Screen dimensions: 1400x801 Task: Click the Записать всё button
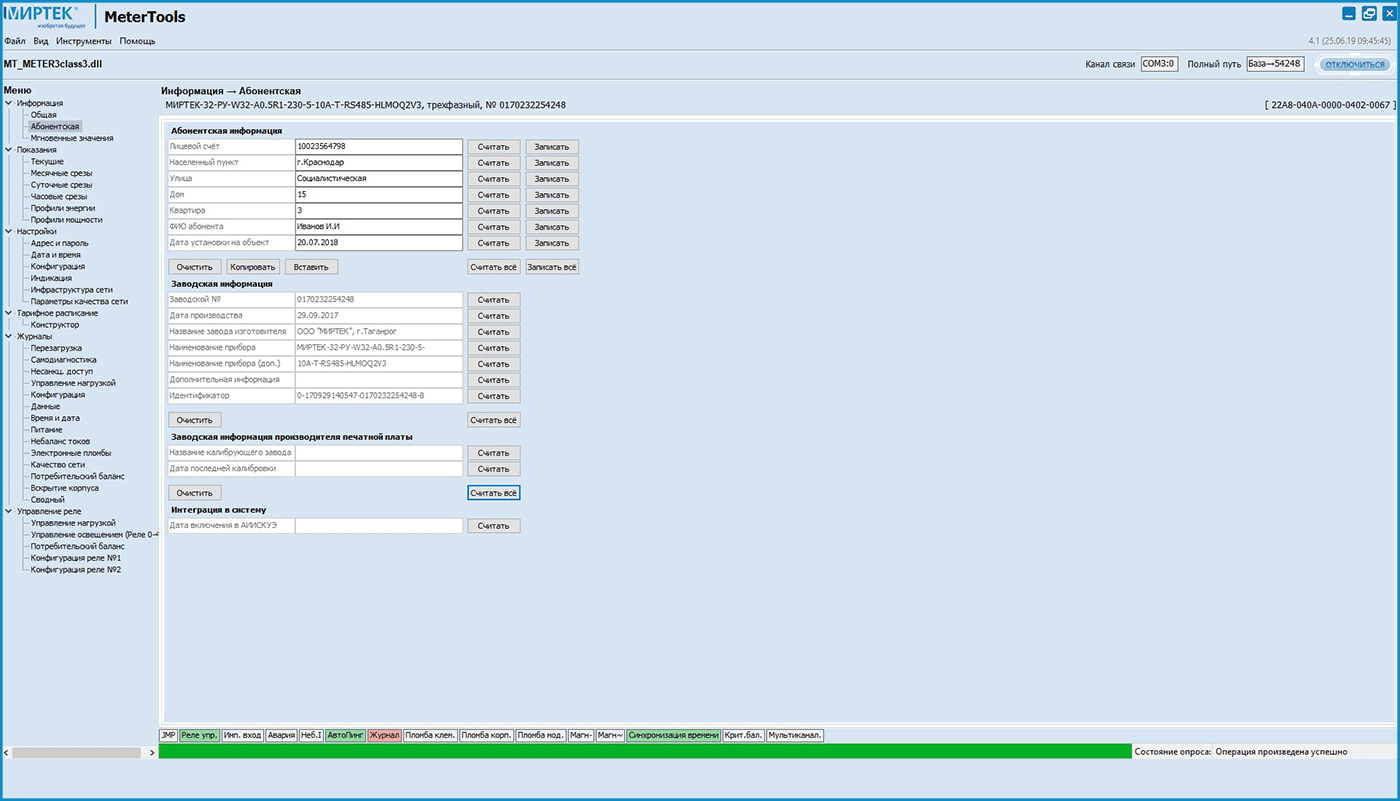pyautogui.click(x=552, y=267)
